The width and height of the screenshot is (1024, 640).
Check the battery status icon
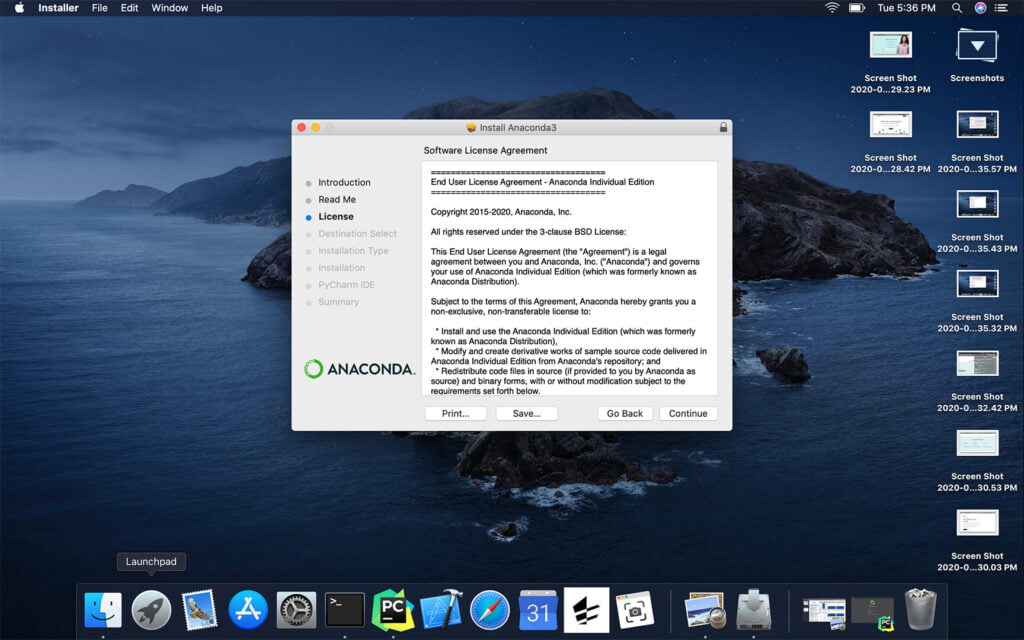[x=856, y=8]
